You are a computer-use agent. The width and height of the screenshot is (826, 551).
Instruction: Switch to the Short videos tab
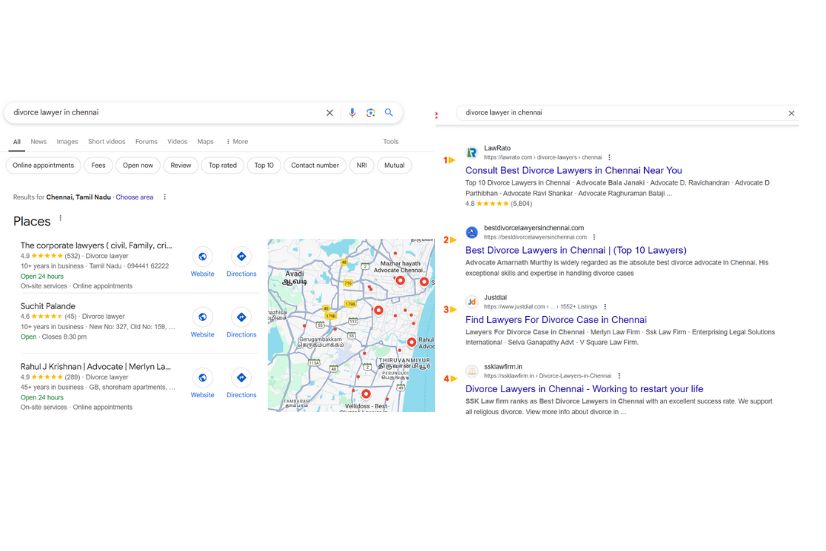point(107,142)
